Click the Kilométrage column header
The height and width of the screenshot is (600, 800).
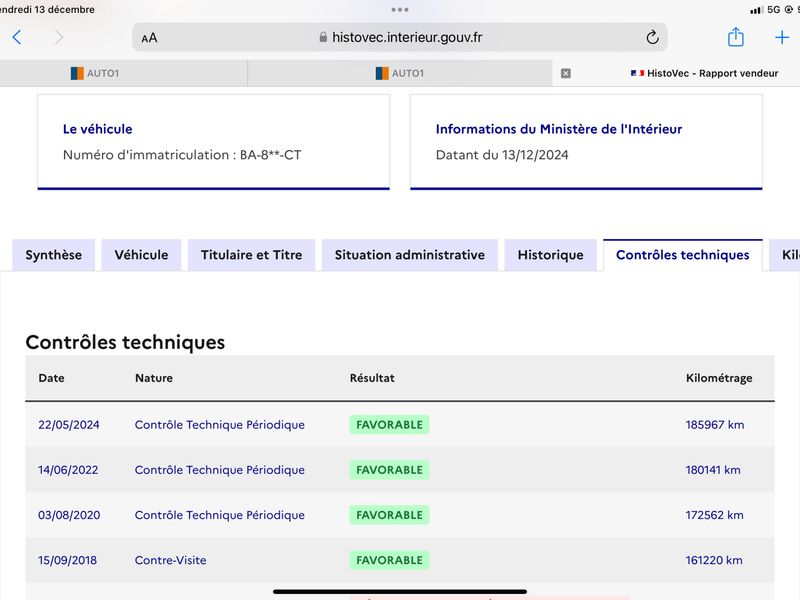pos(719,378)
